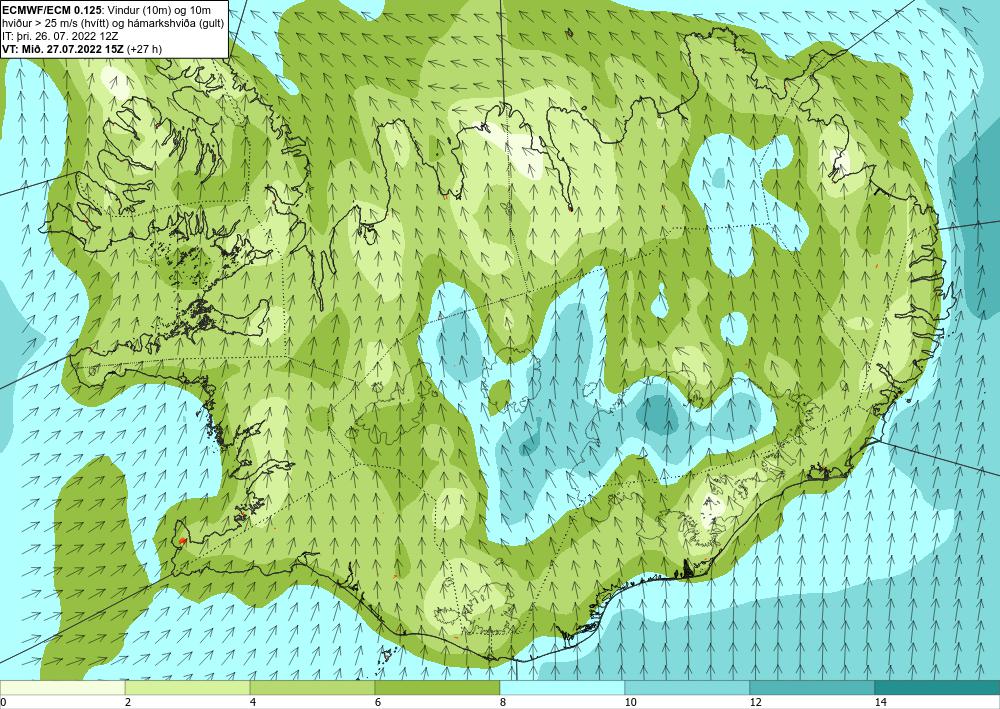Screen dimensions: 1000x709
Task: Click the legend scale label '14'
Action: 881,703
